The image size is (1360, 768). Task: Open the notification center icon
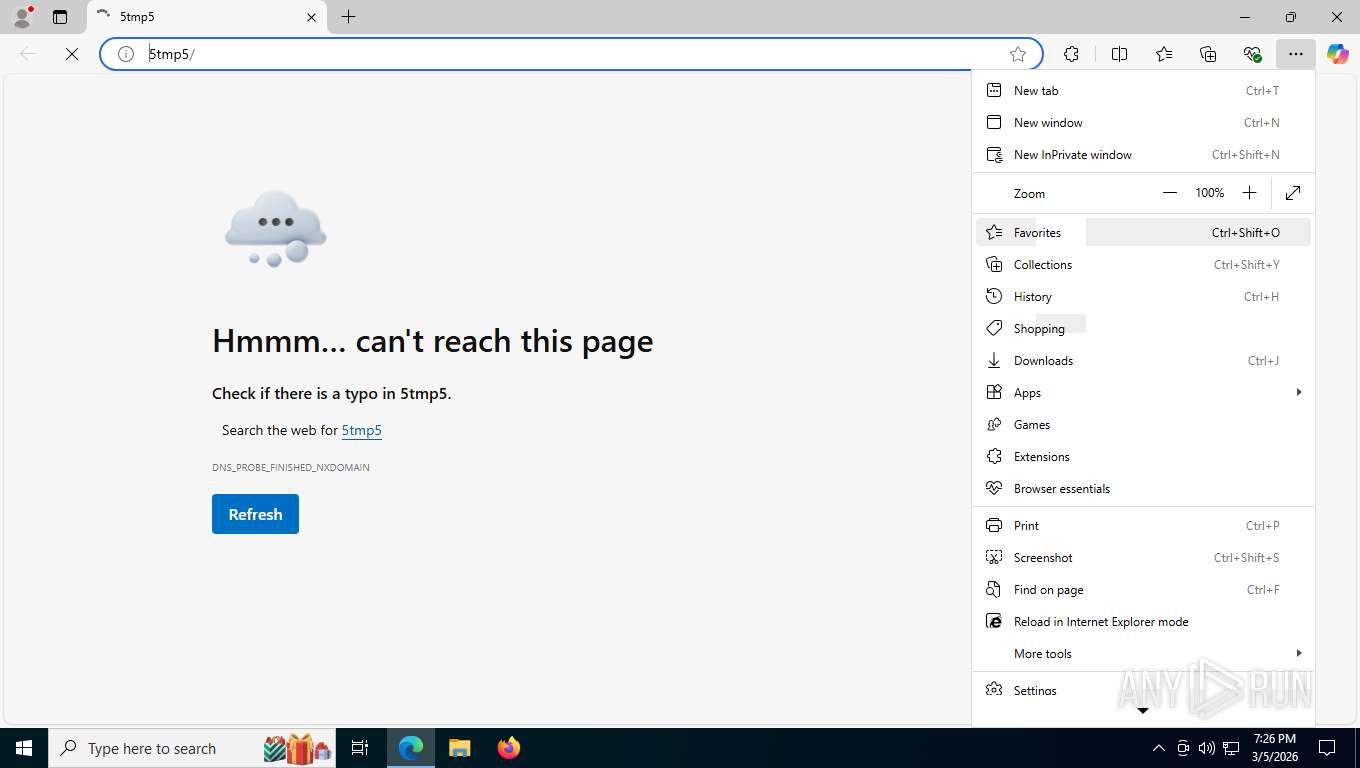point(1327,748)
